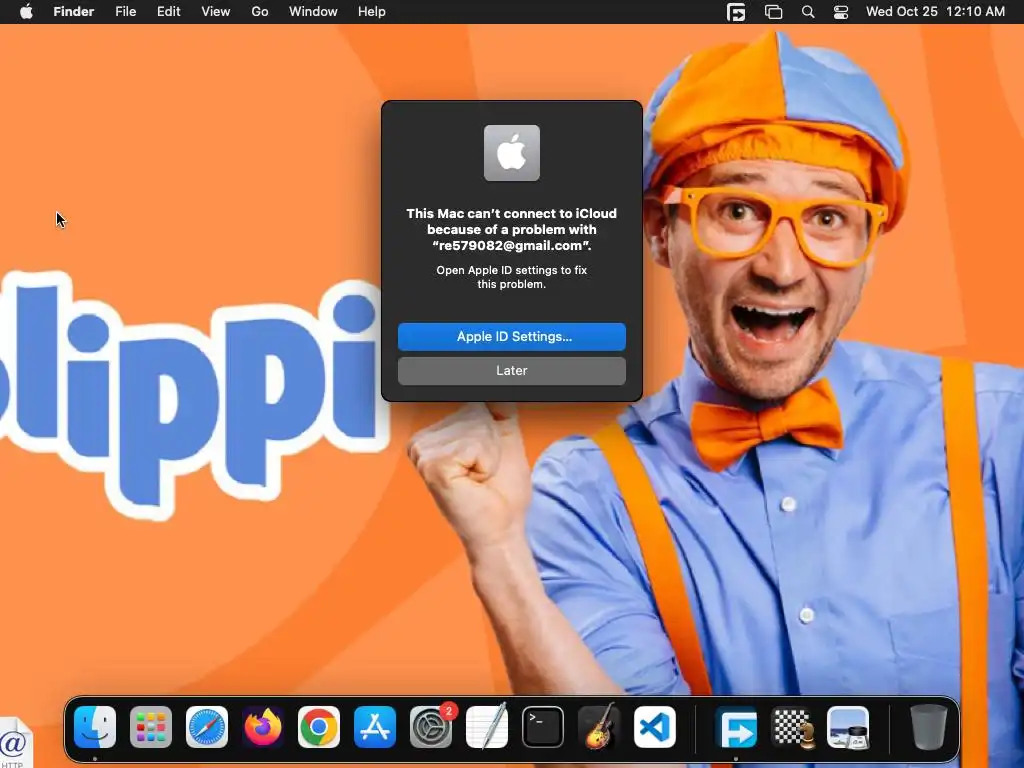Launch Firefox from the Dock
The height and width of the screenshot is (768, 1024).
[263, 727]
